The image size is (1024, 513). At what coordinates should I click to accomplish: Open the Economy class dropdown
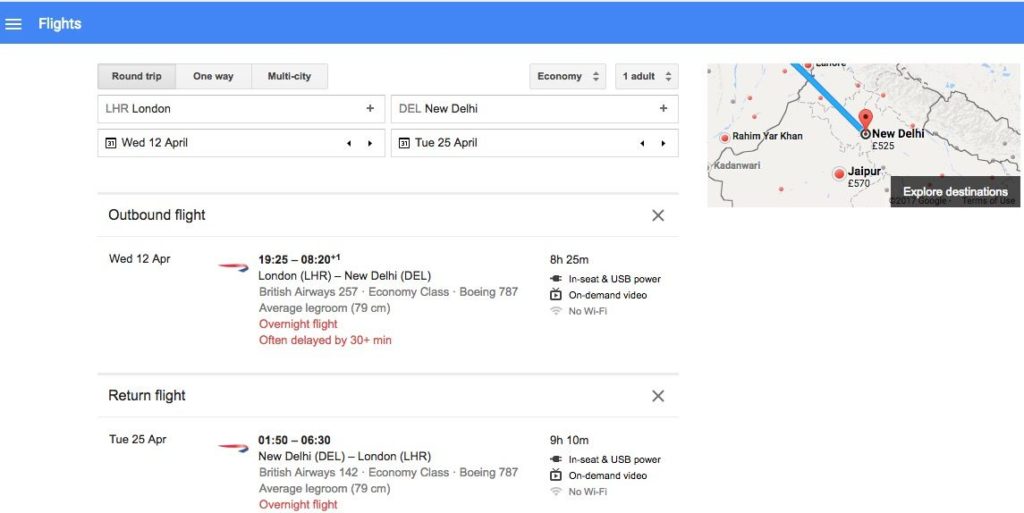(x=568, y=76)
